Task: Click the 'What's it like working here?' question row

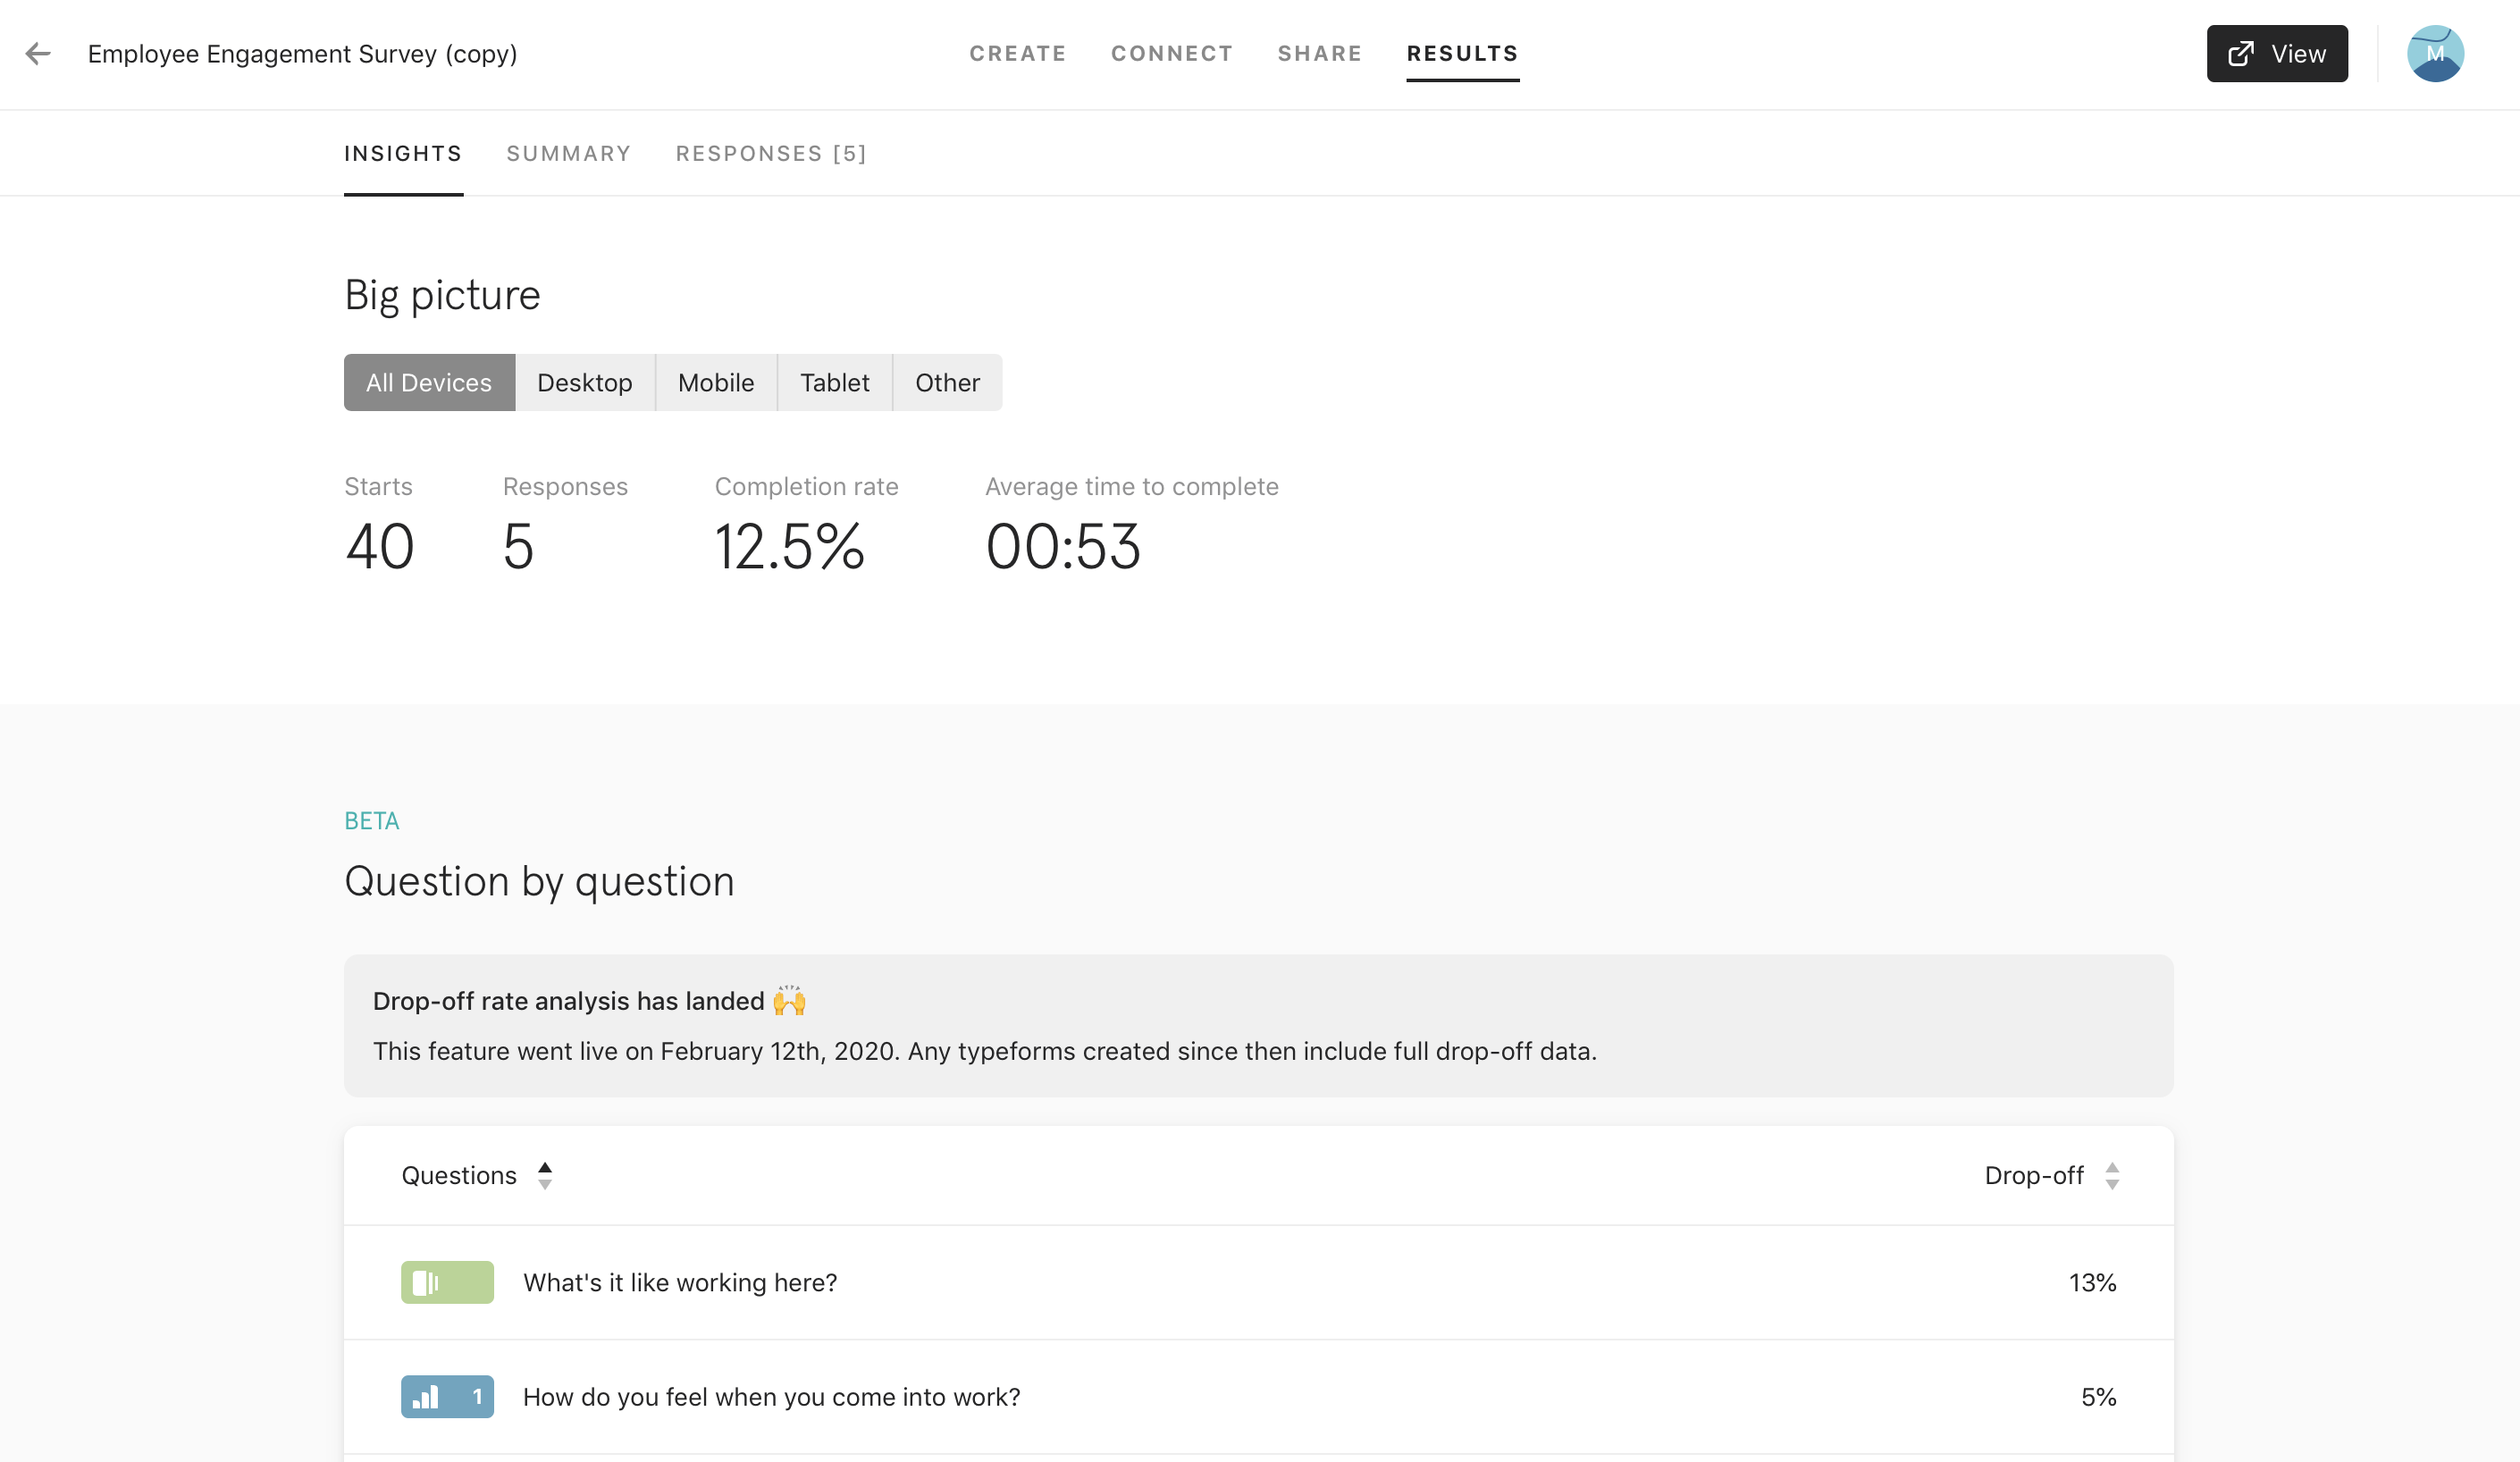Action: [1258, 1282]
